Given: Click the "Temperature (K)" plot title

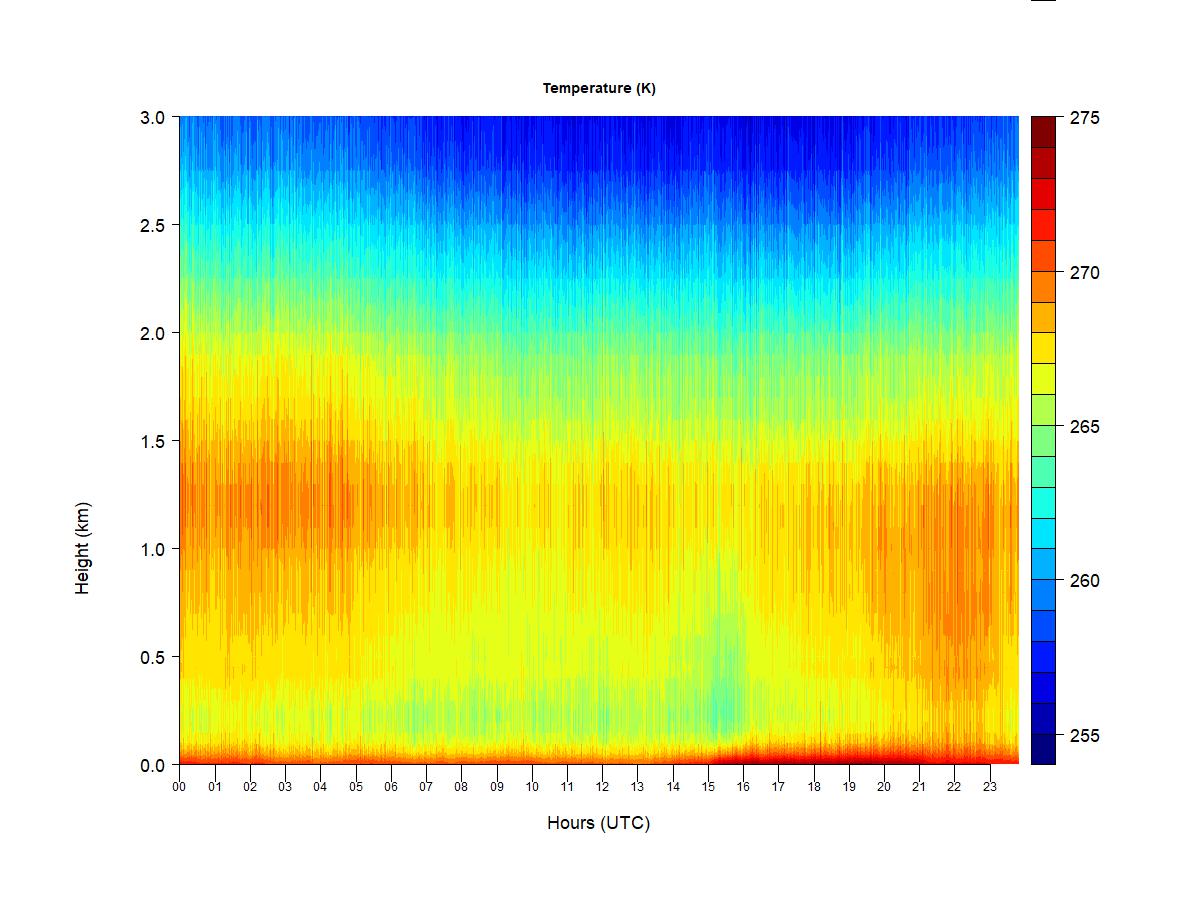Looking at the screenshot, I should [x=599, y=88].
